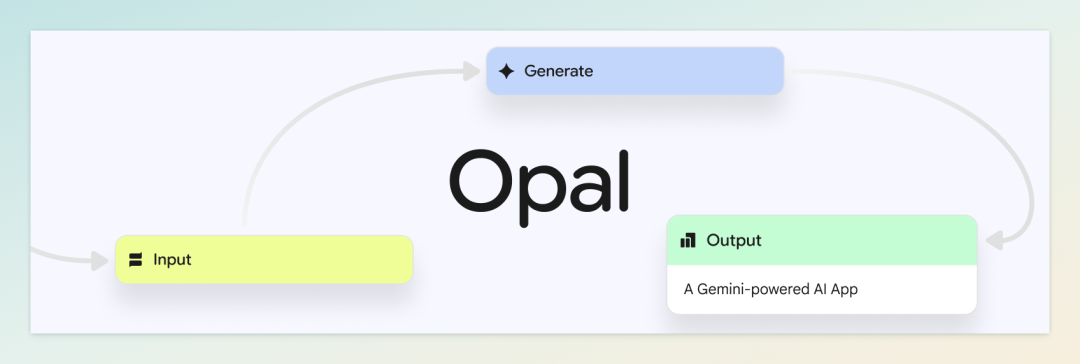Click empty canvas directly below the Opal title
1080x364 pixels.
pos(539,276)
